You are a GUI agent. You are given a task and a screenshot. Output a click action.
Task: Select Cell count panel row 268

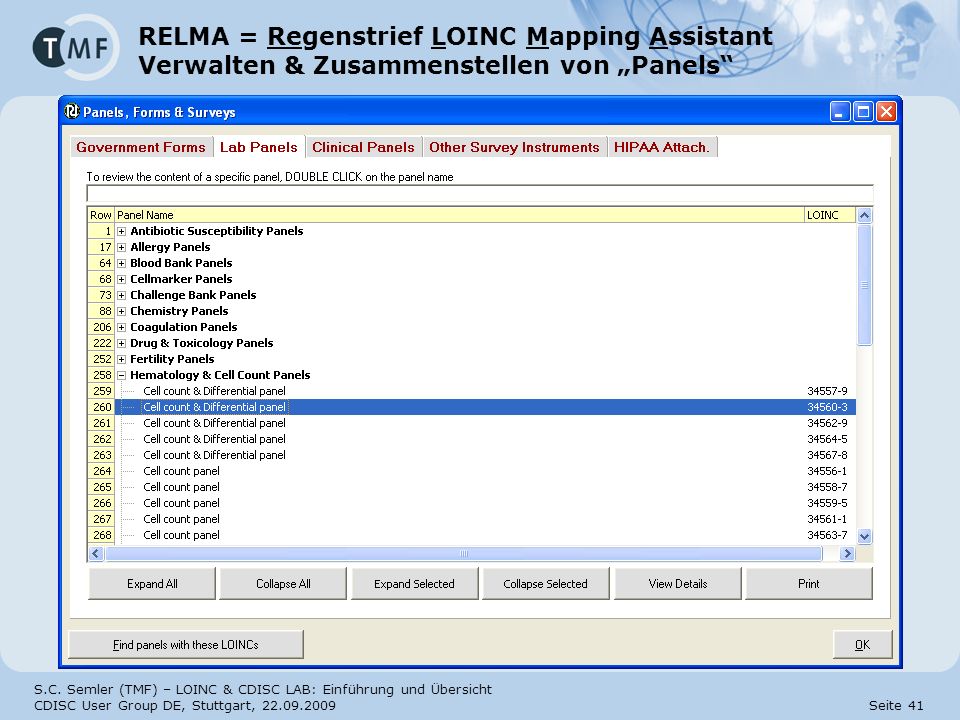point(485,535)
